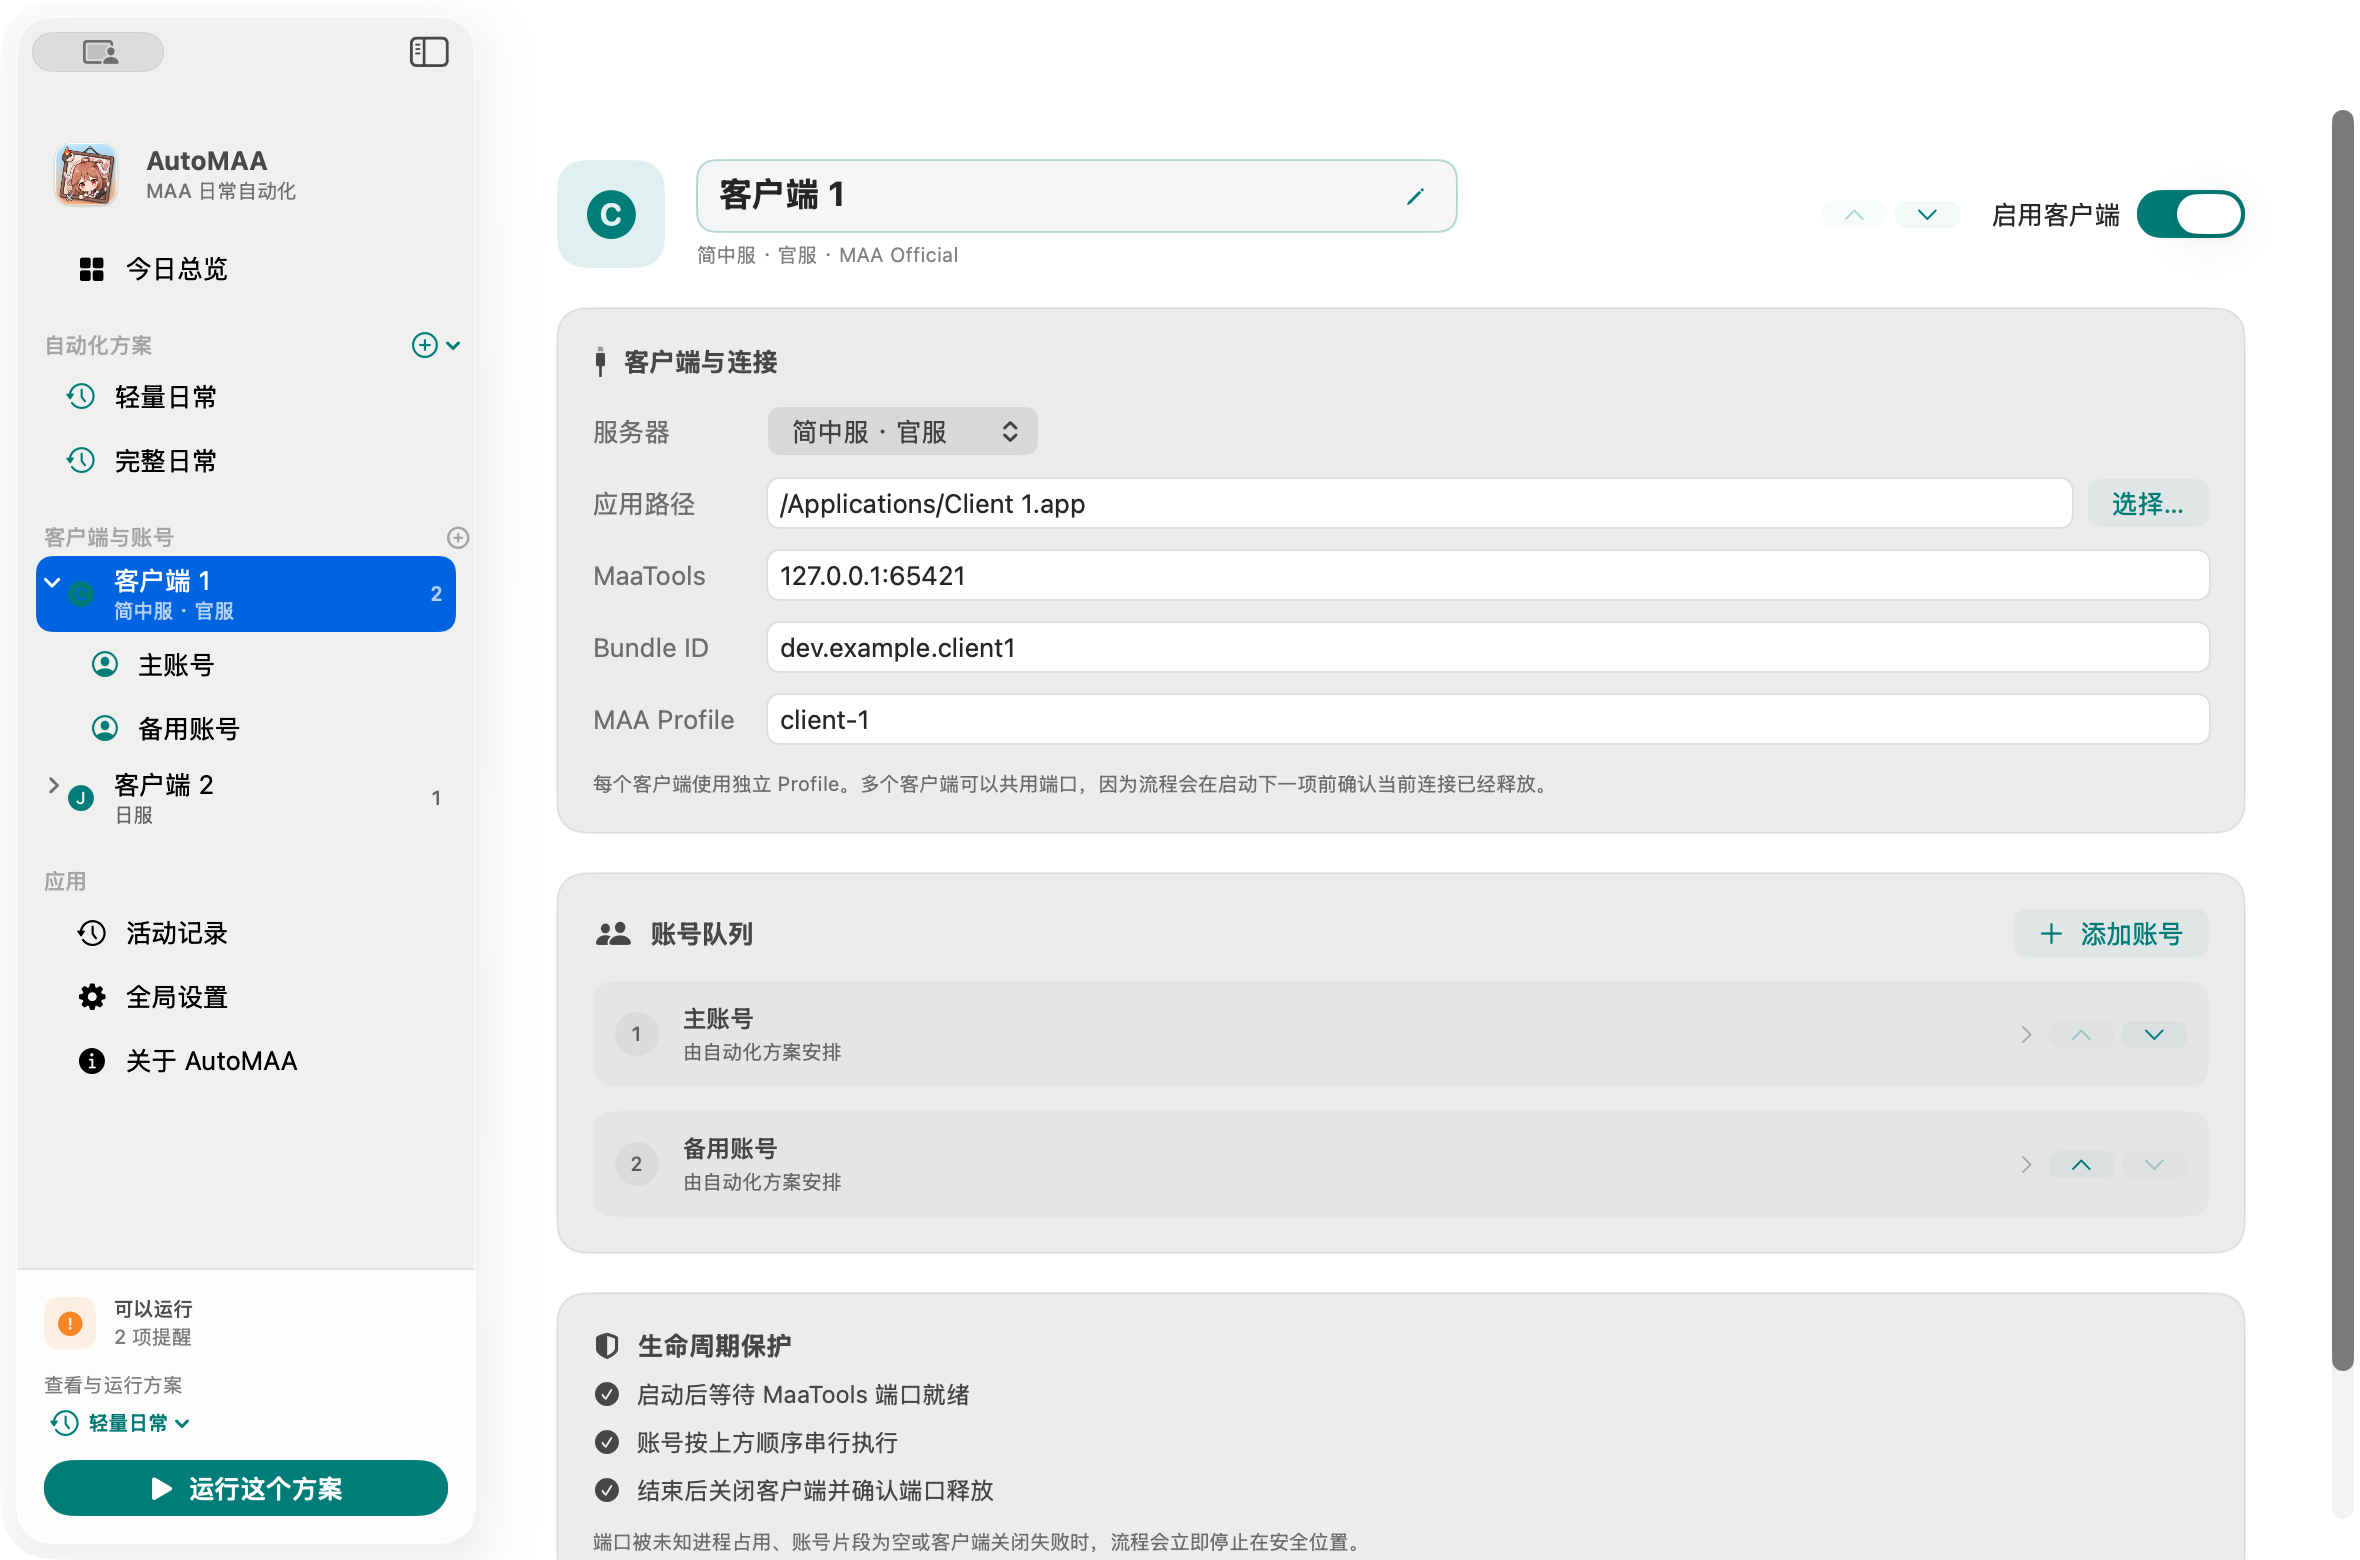Screen dimensions: 2360x1560
Task: Click the 客户端 1 name field
Action: pos(1076,196)
